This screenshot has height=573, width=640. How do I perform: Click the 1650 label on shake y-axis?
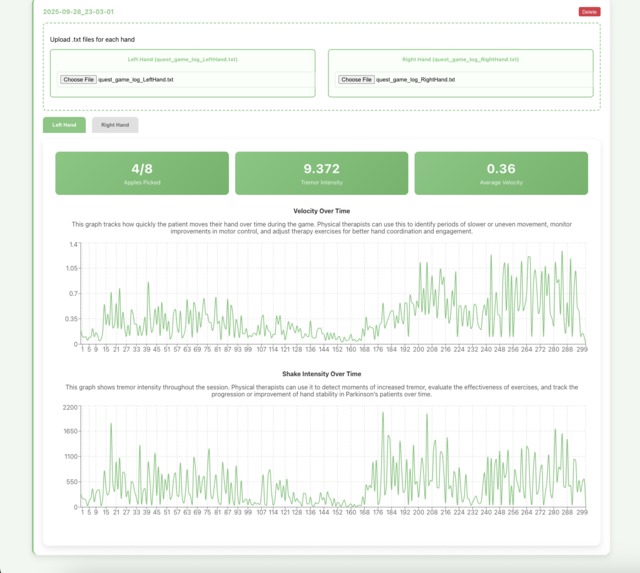coord(70,431)
